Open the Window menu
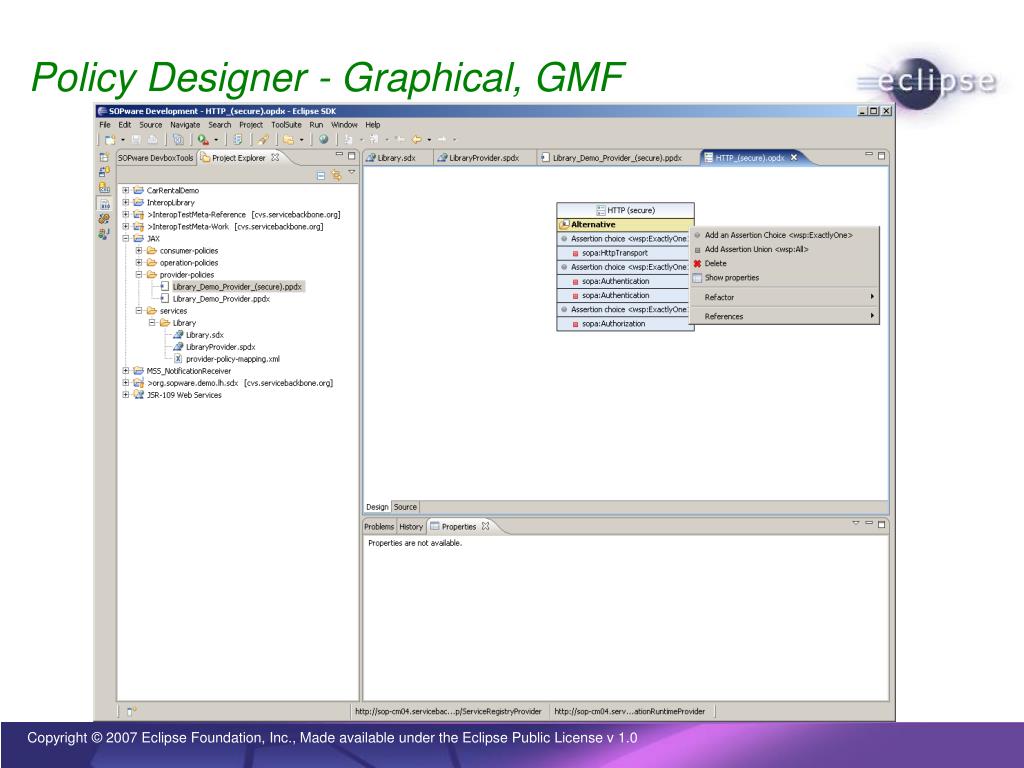1024x768 pixels. pos(344,125)
